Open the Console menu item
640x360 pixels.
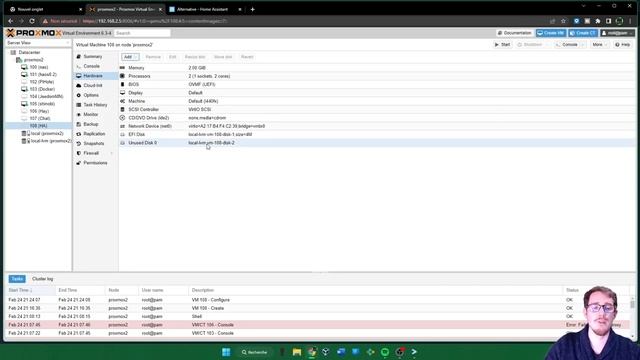(x=91, y=66)
